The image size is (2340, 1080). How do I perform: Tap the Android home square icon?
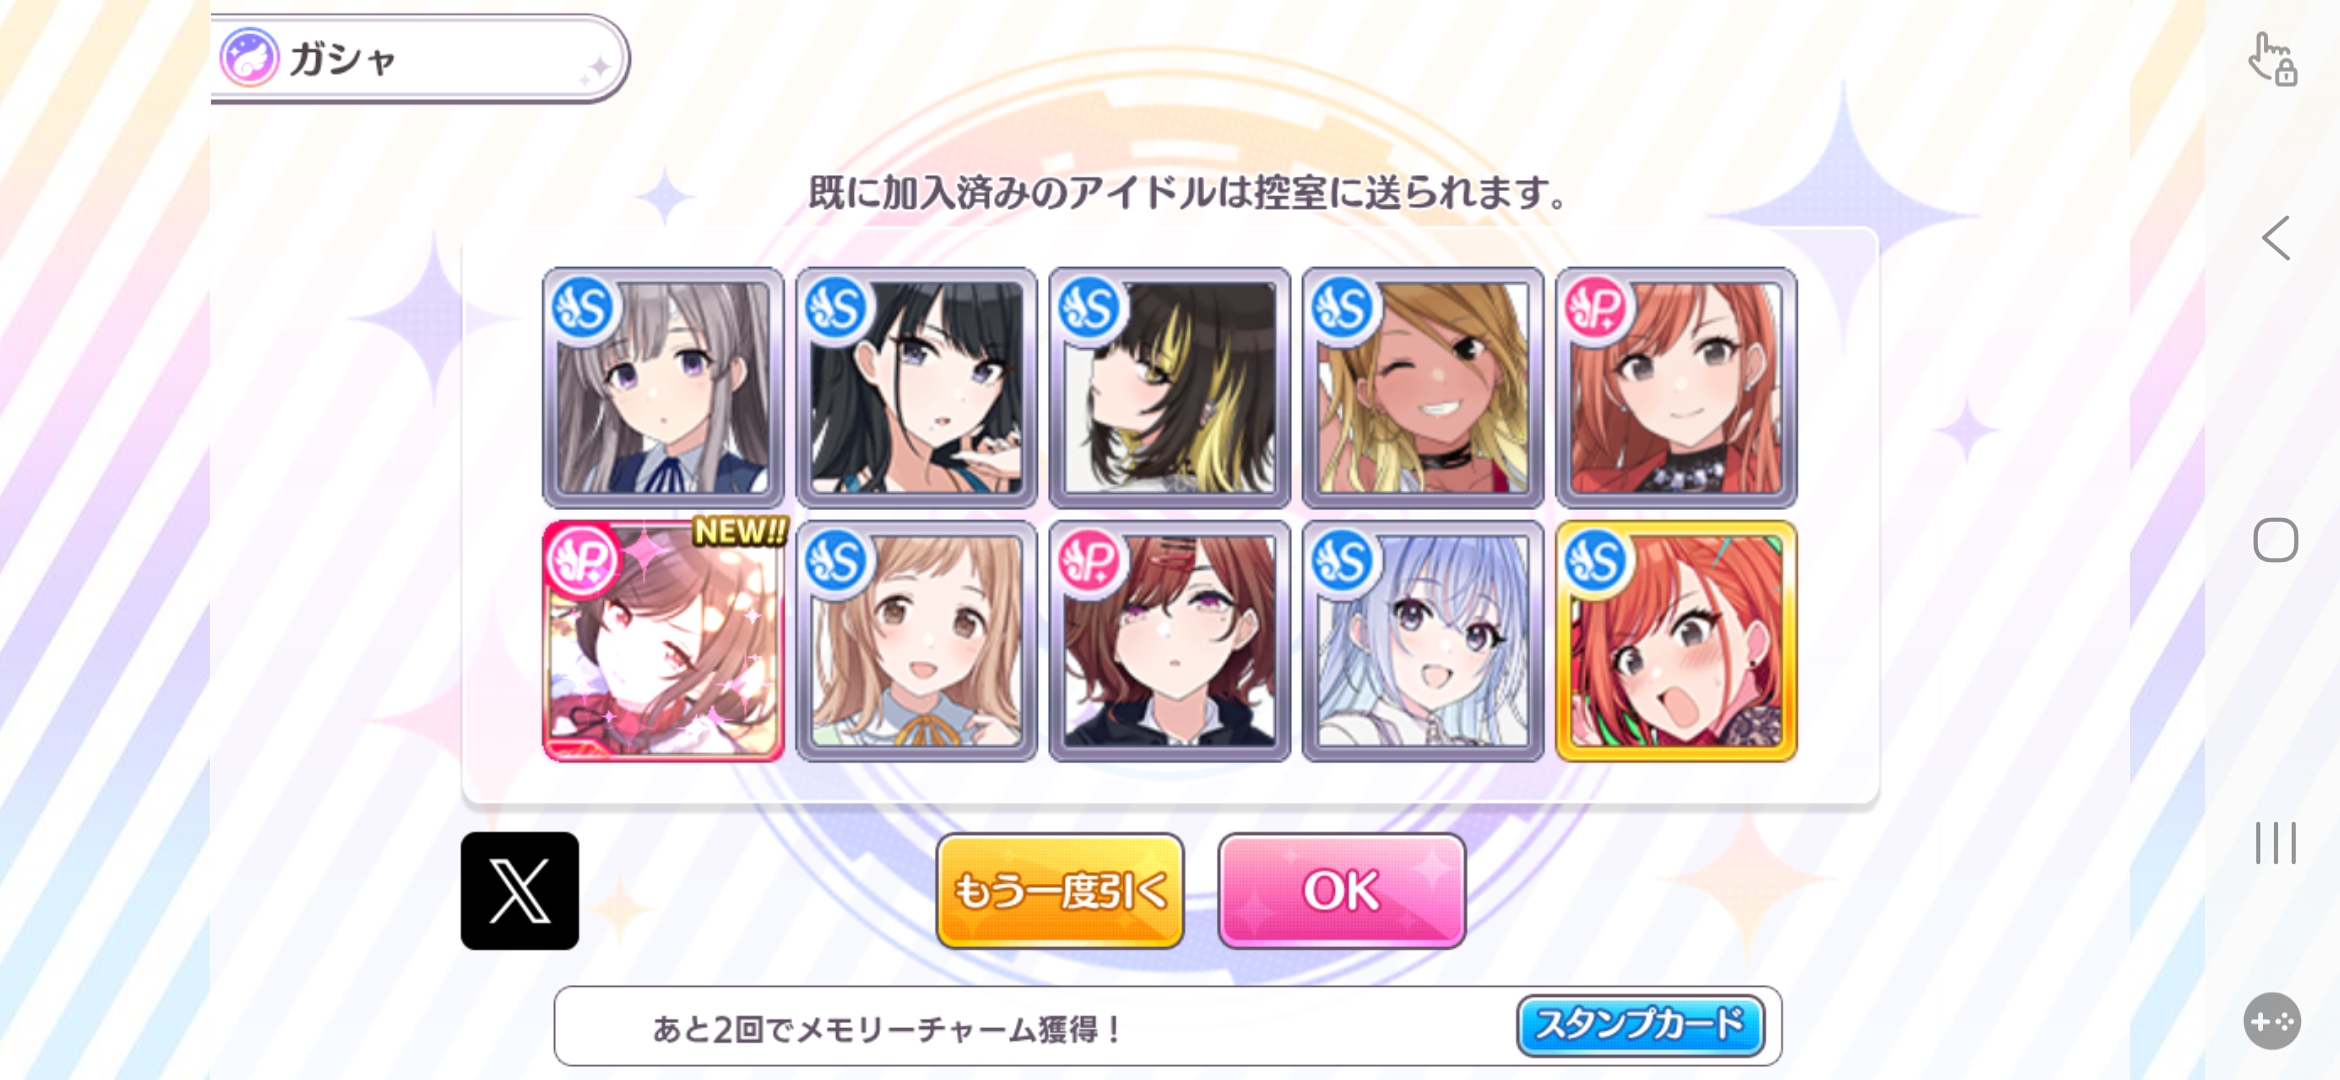pos(2275,540)
